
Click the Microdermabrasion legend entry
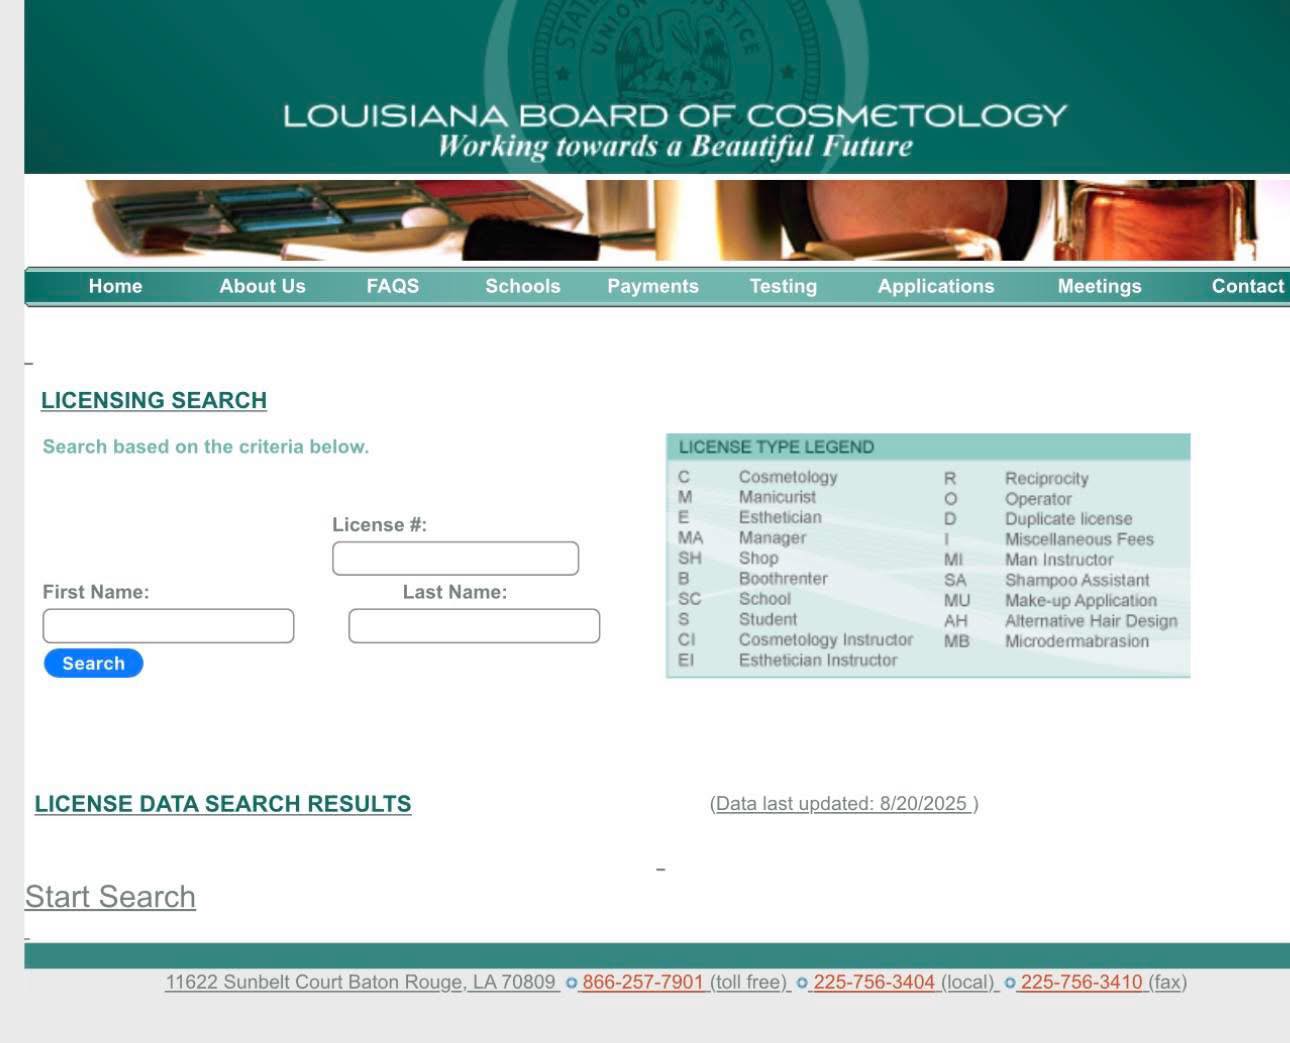click(x=1077, y=641)
